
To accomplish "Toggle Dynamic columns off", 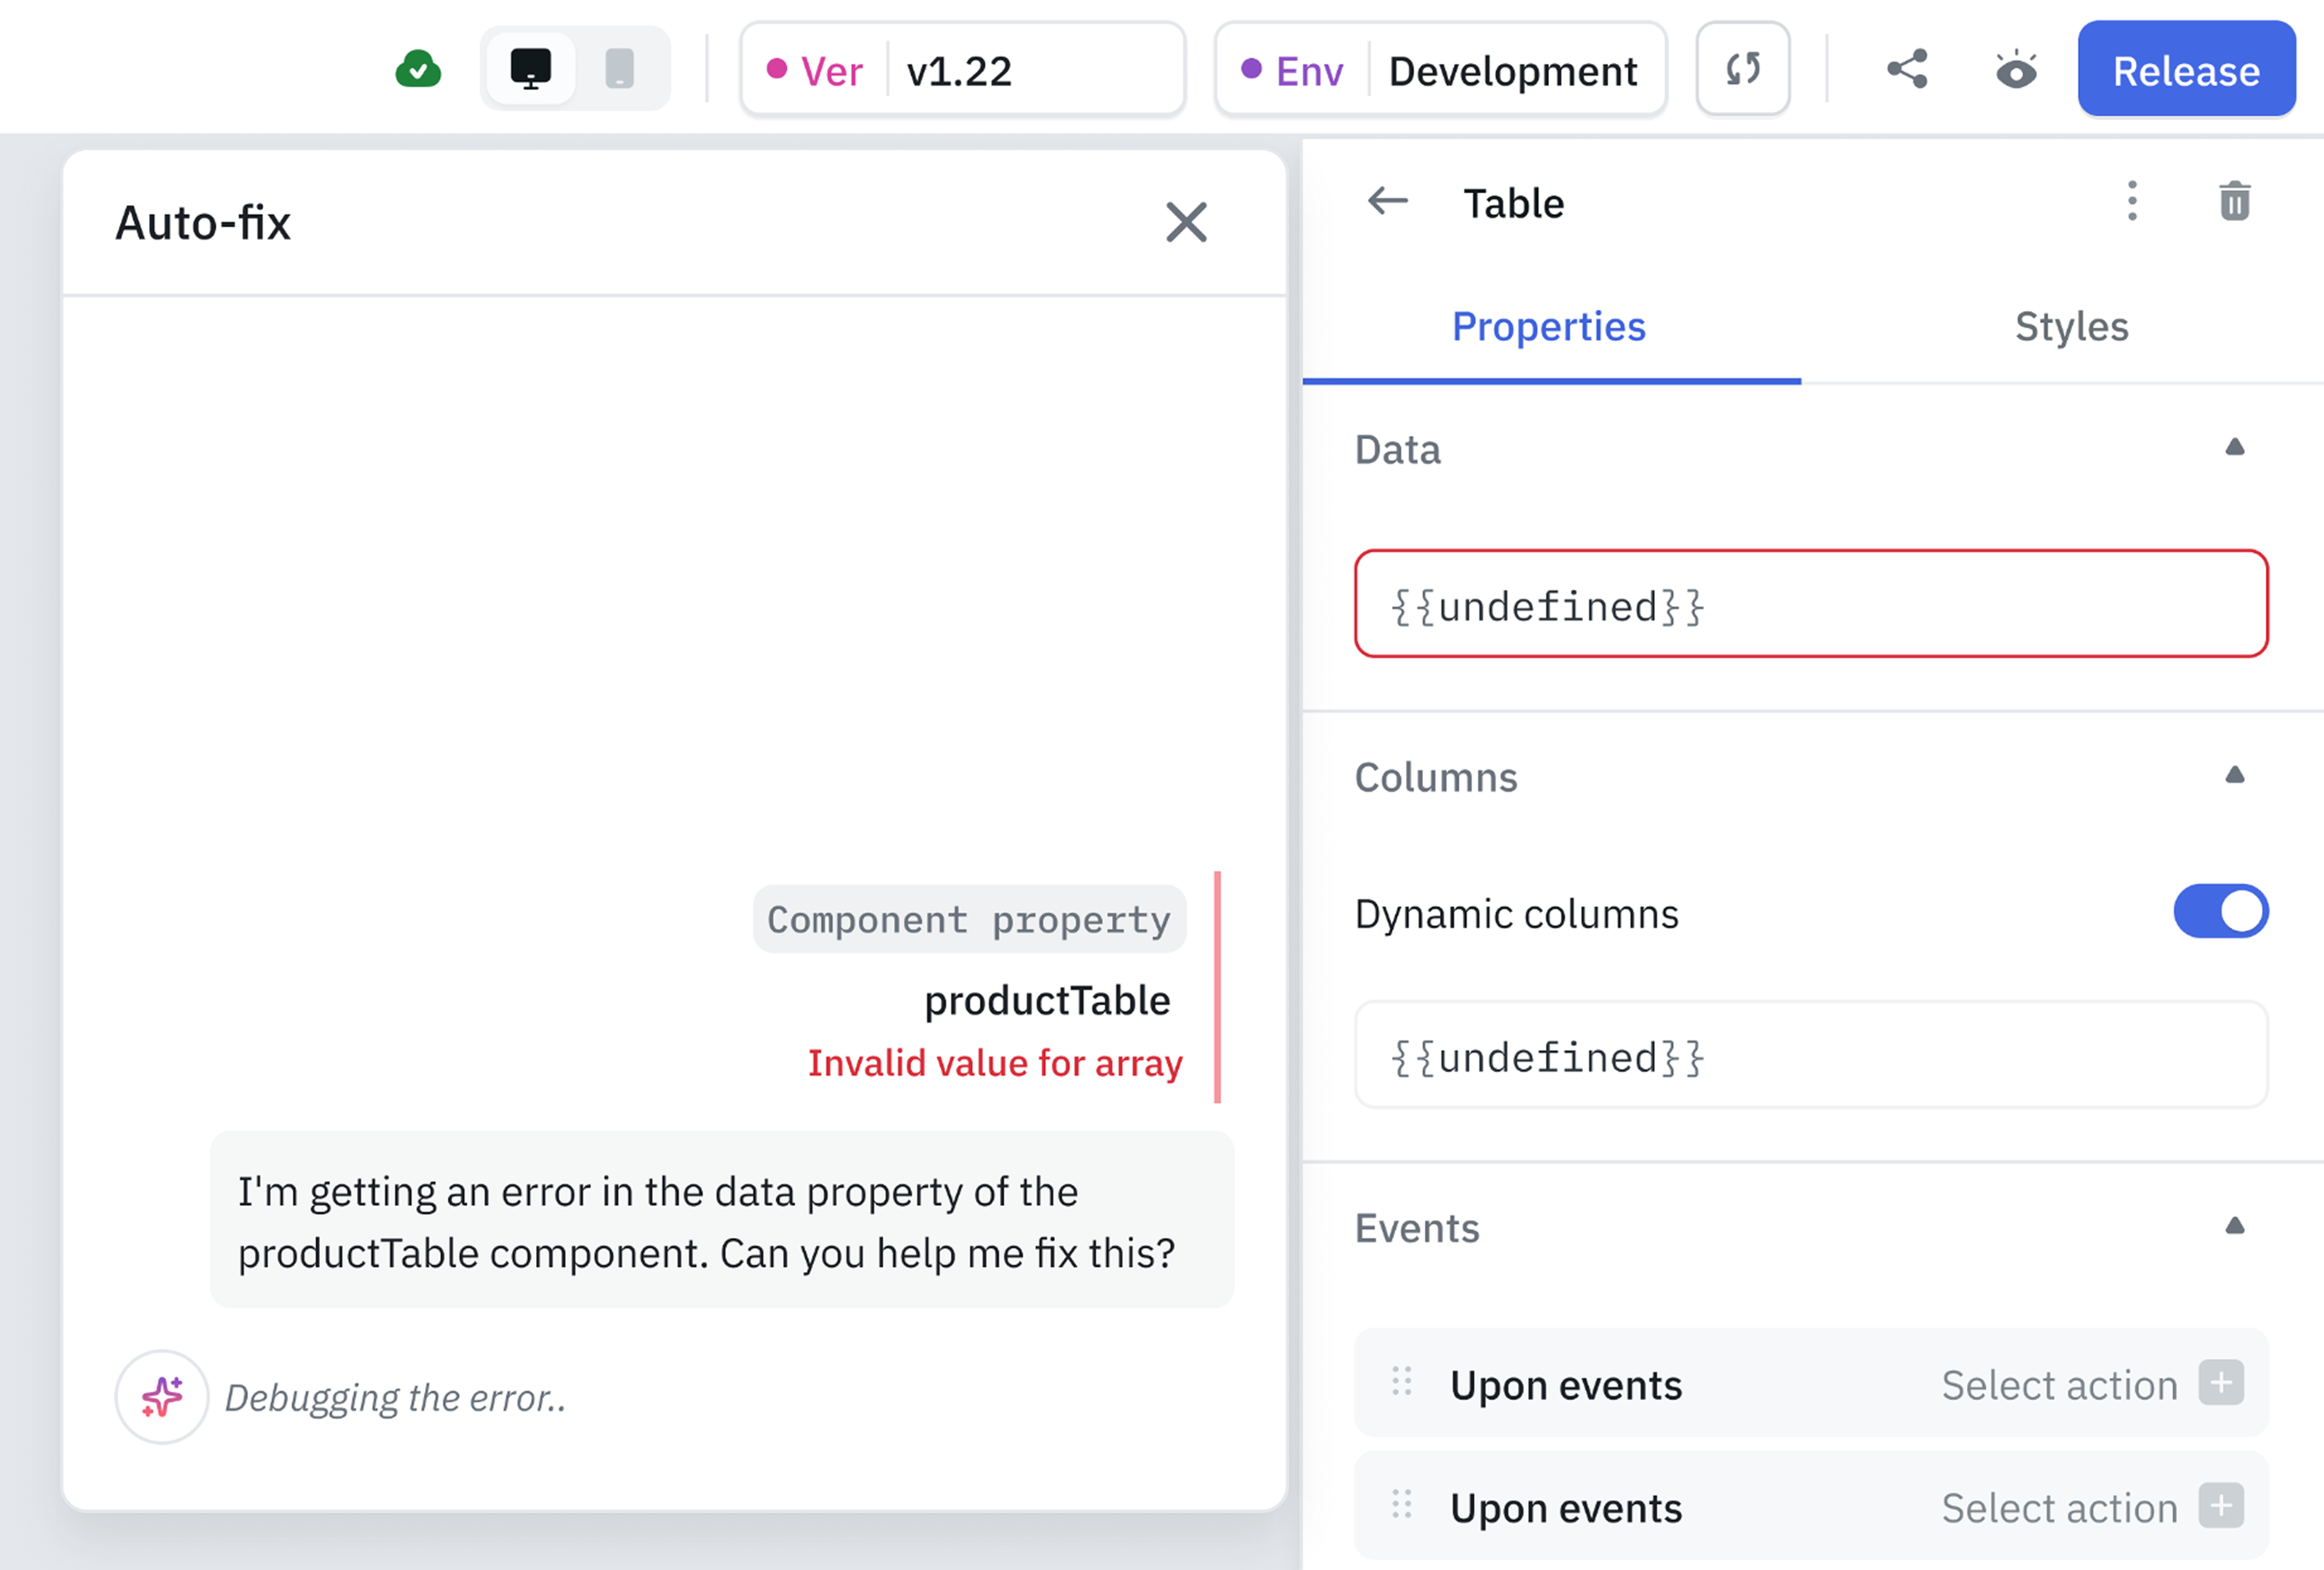I will (x=2221, y=911).
